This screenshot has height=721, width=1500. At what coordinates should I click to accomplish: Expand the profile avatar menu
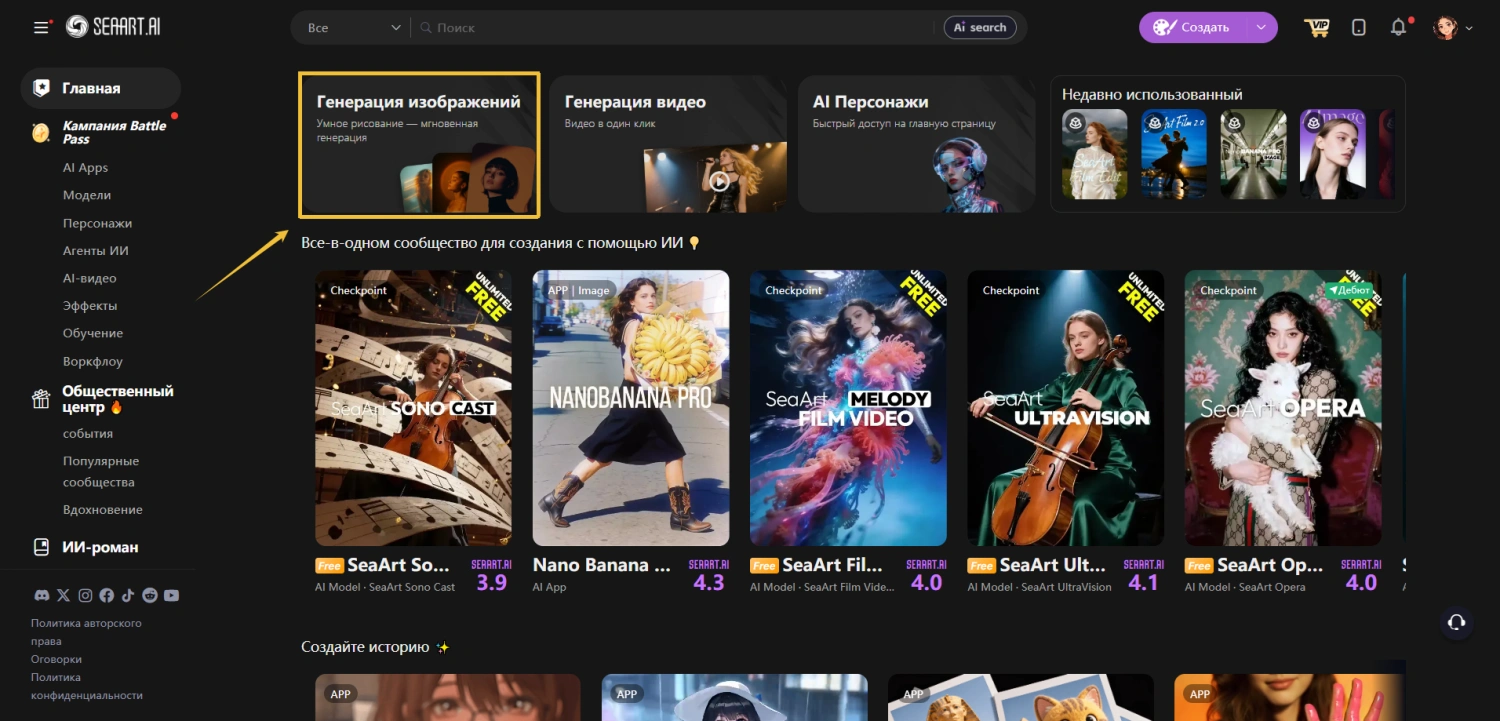[x=1453, y=28]
